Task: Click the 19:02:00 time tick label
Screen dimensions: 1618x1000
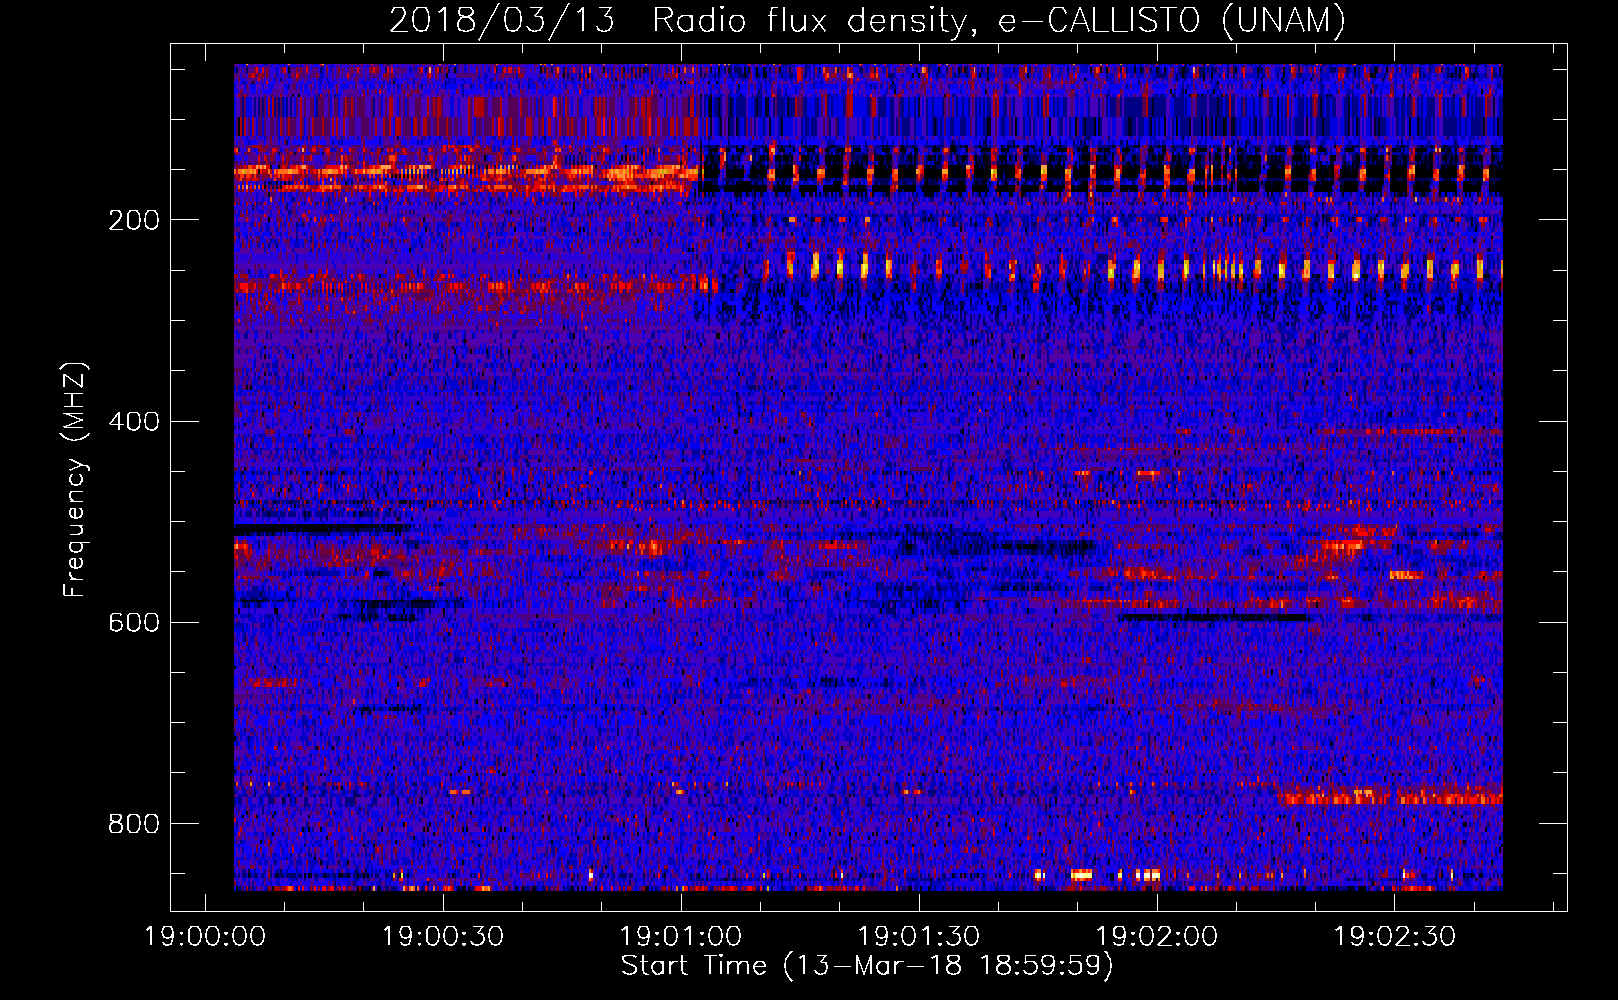Action: 1157,937
